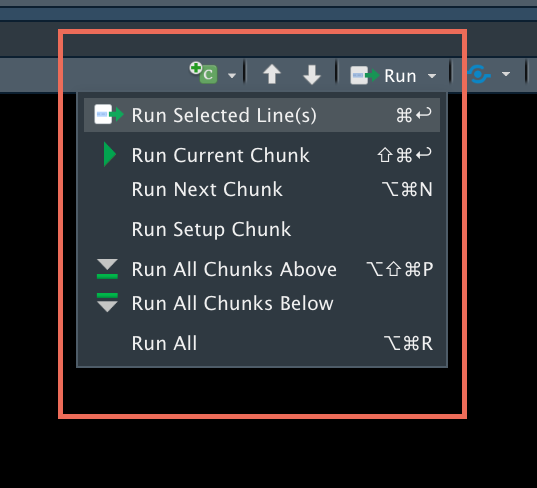Choose Run All Chunks Below

coord(262,303)
